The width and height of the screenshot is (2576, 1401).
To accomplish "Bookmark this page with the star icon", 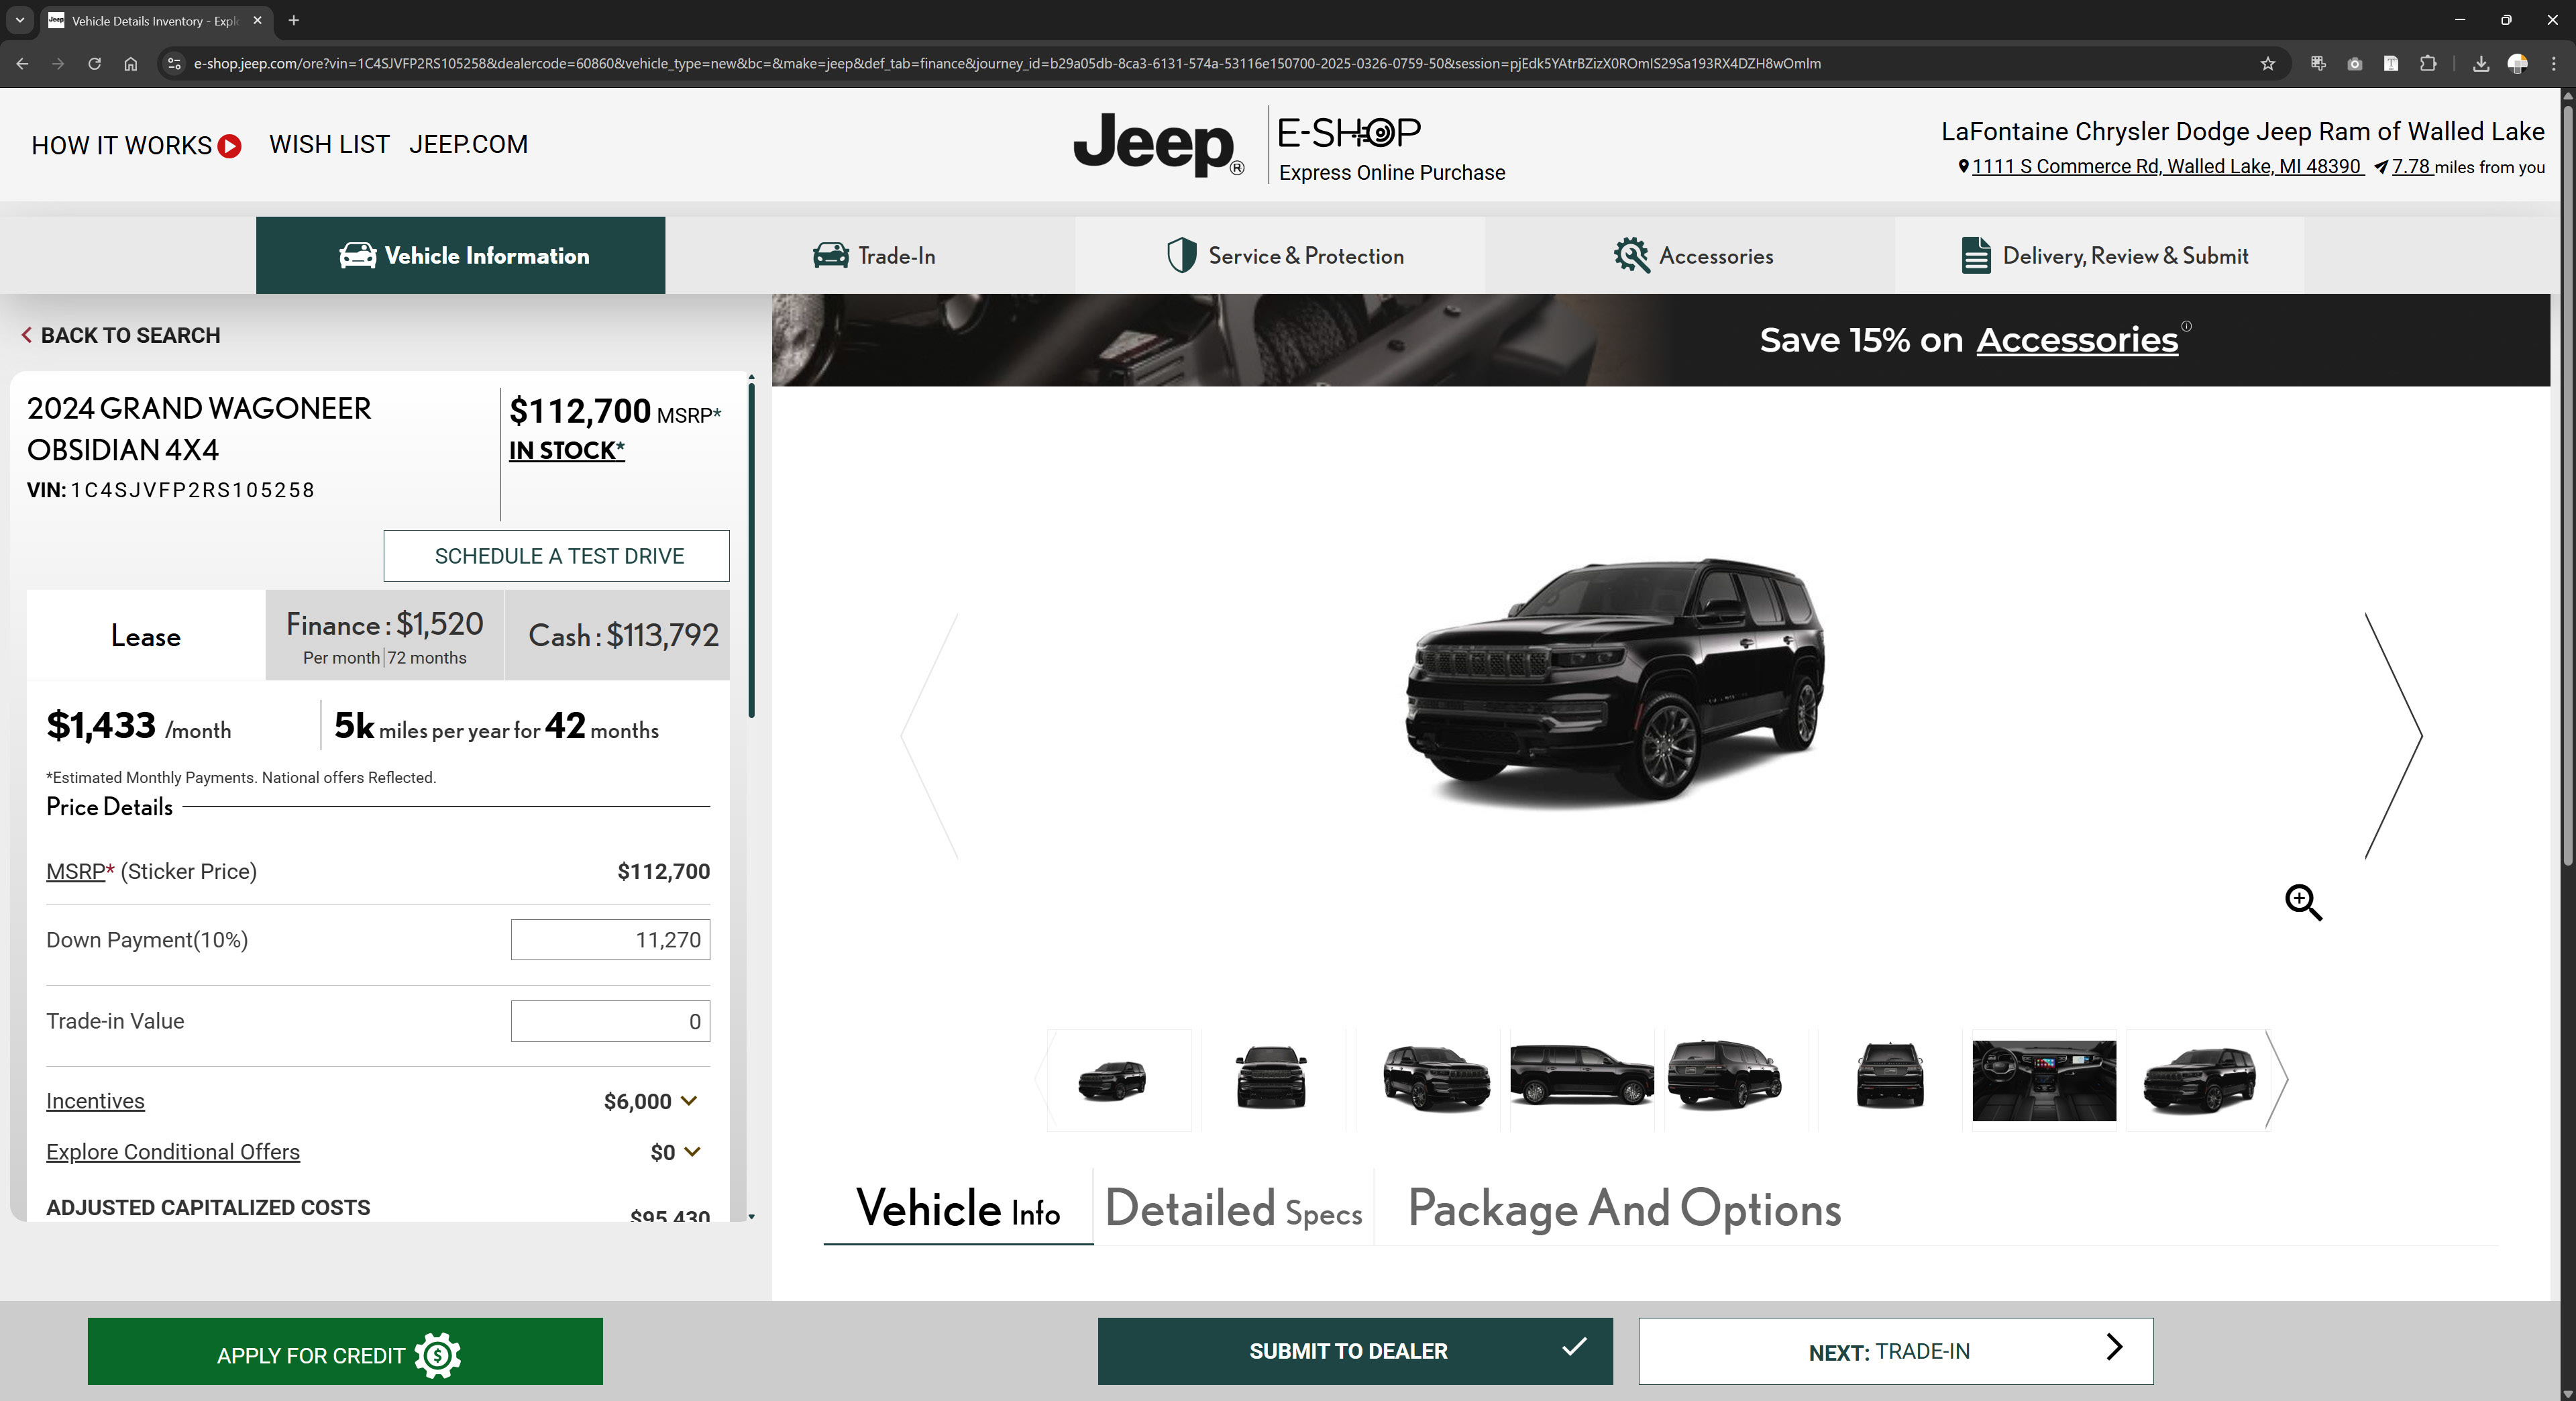I will pyautogui.click(x=2267, y=63).
